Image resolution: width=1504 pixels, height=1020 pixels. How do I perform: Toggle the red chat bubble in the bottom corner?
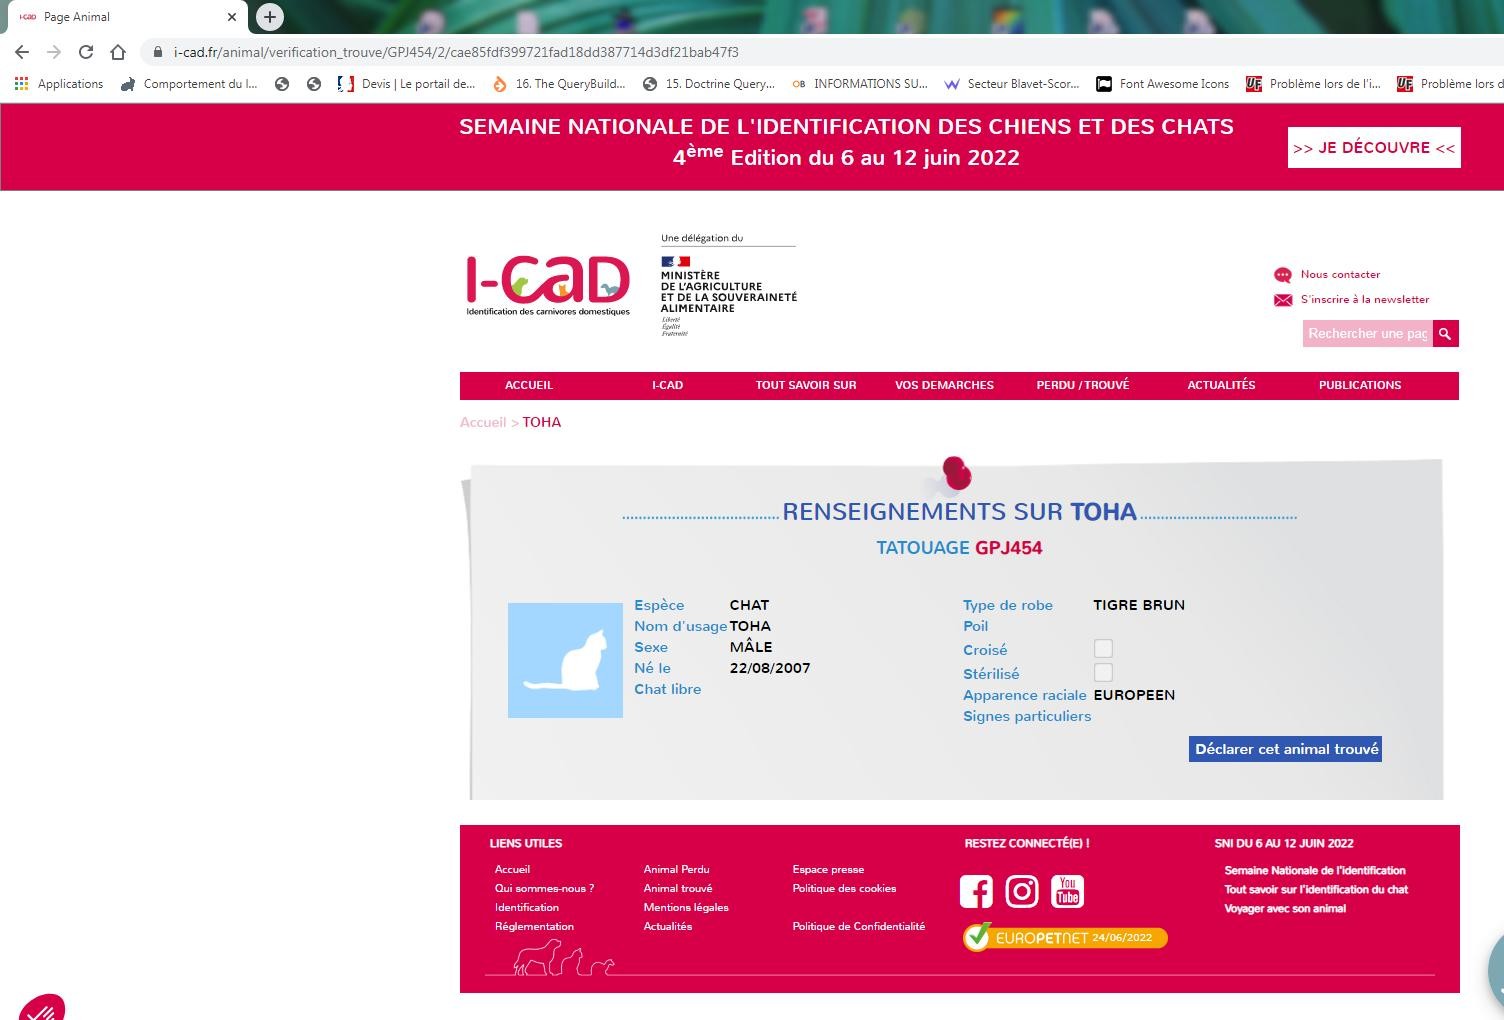point(42,1008)
